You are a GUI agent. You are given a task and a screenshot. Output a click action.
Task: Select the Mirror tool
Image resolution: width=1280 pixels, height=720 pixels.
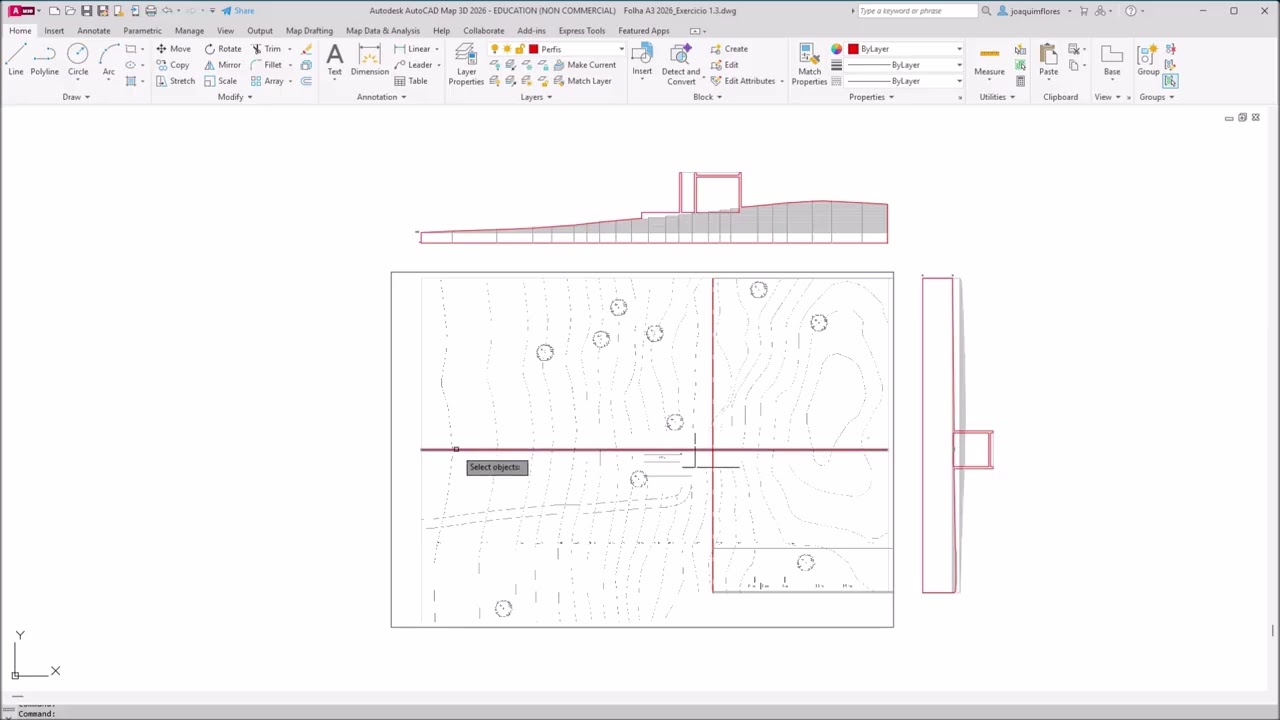[222, 65]
